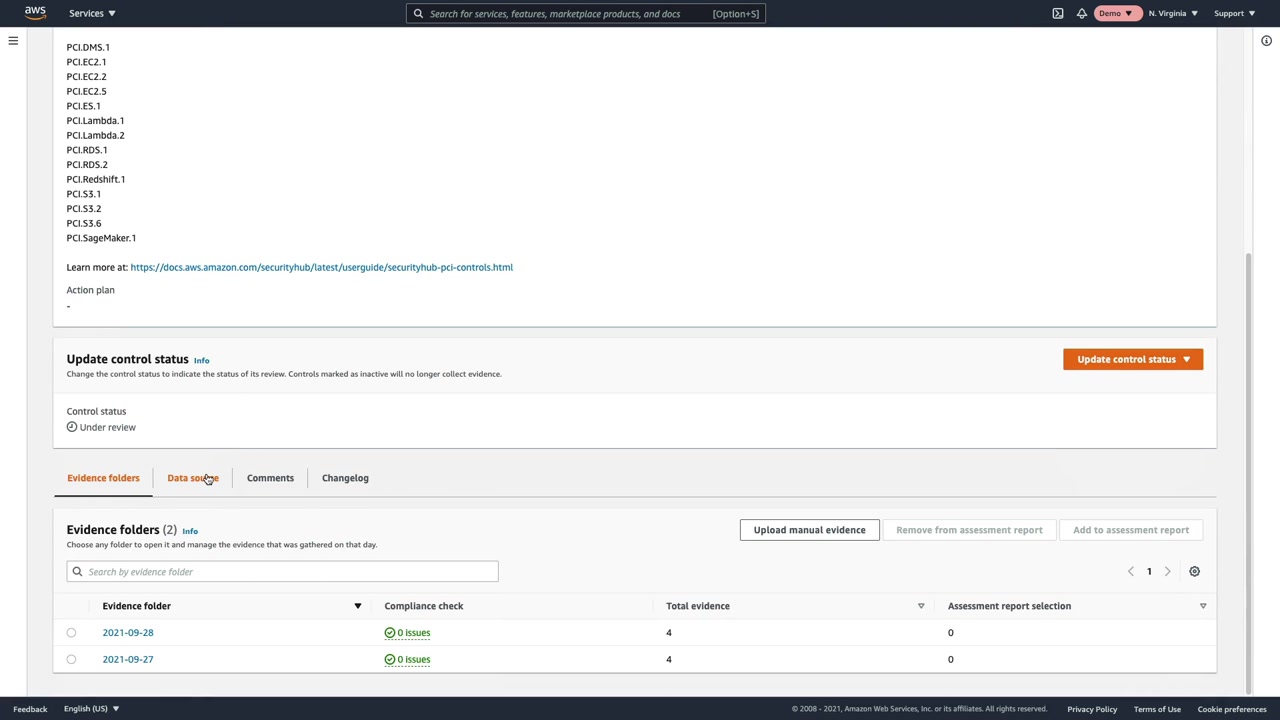
Task: Click the PCI.S3.6 list entry
Action: pos(84,223)
